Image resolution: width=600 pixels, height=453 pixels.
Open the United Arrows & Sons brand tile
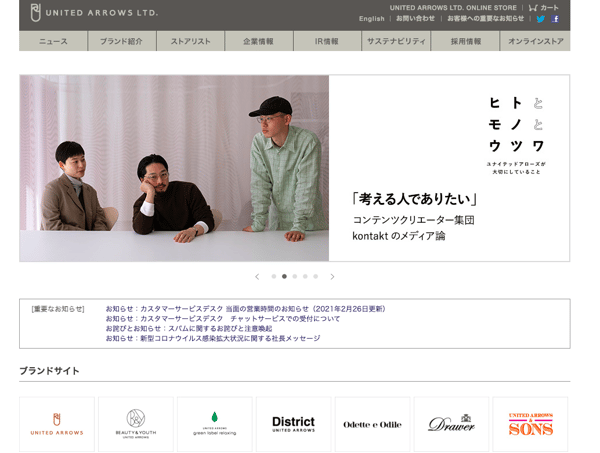point(530,424)
